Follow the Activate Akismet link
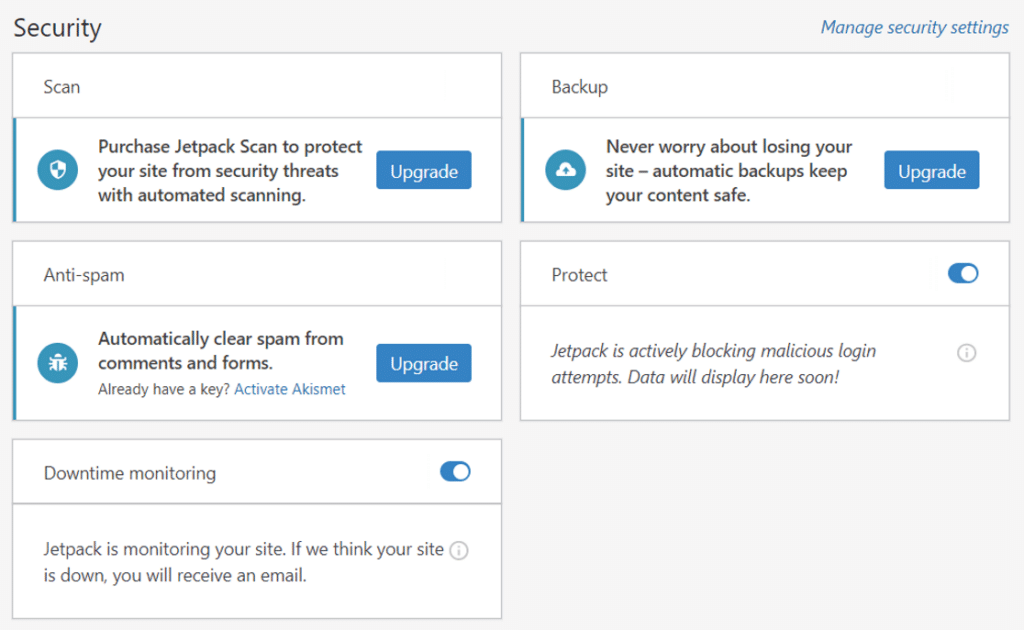 pyautogui.click(x=289, y=389)
